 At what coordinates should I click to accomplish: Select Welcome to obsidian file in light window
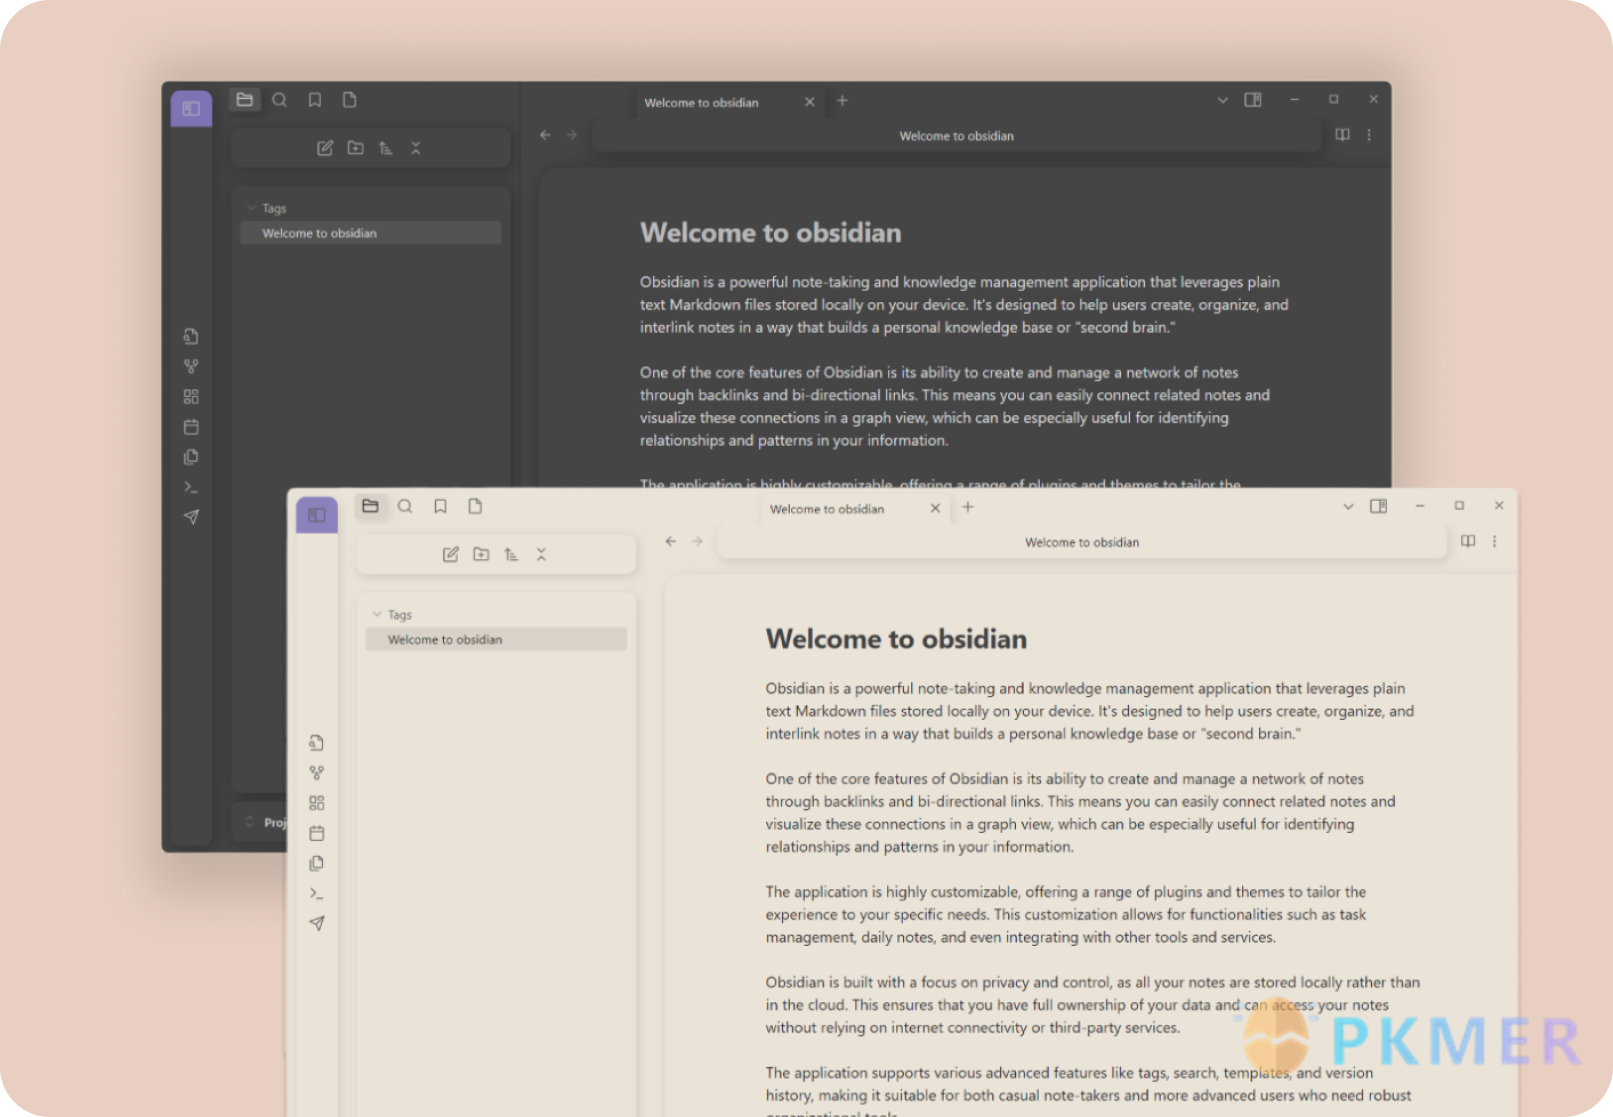tap(496, 639)
